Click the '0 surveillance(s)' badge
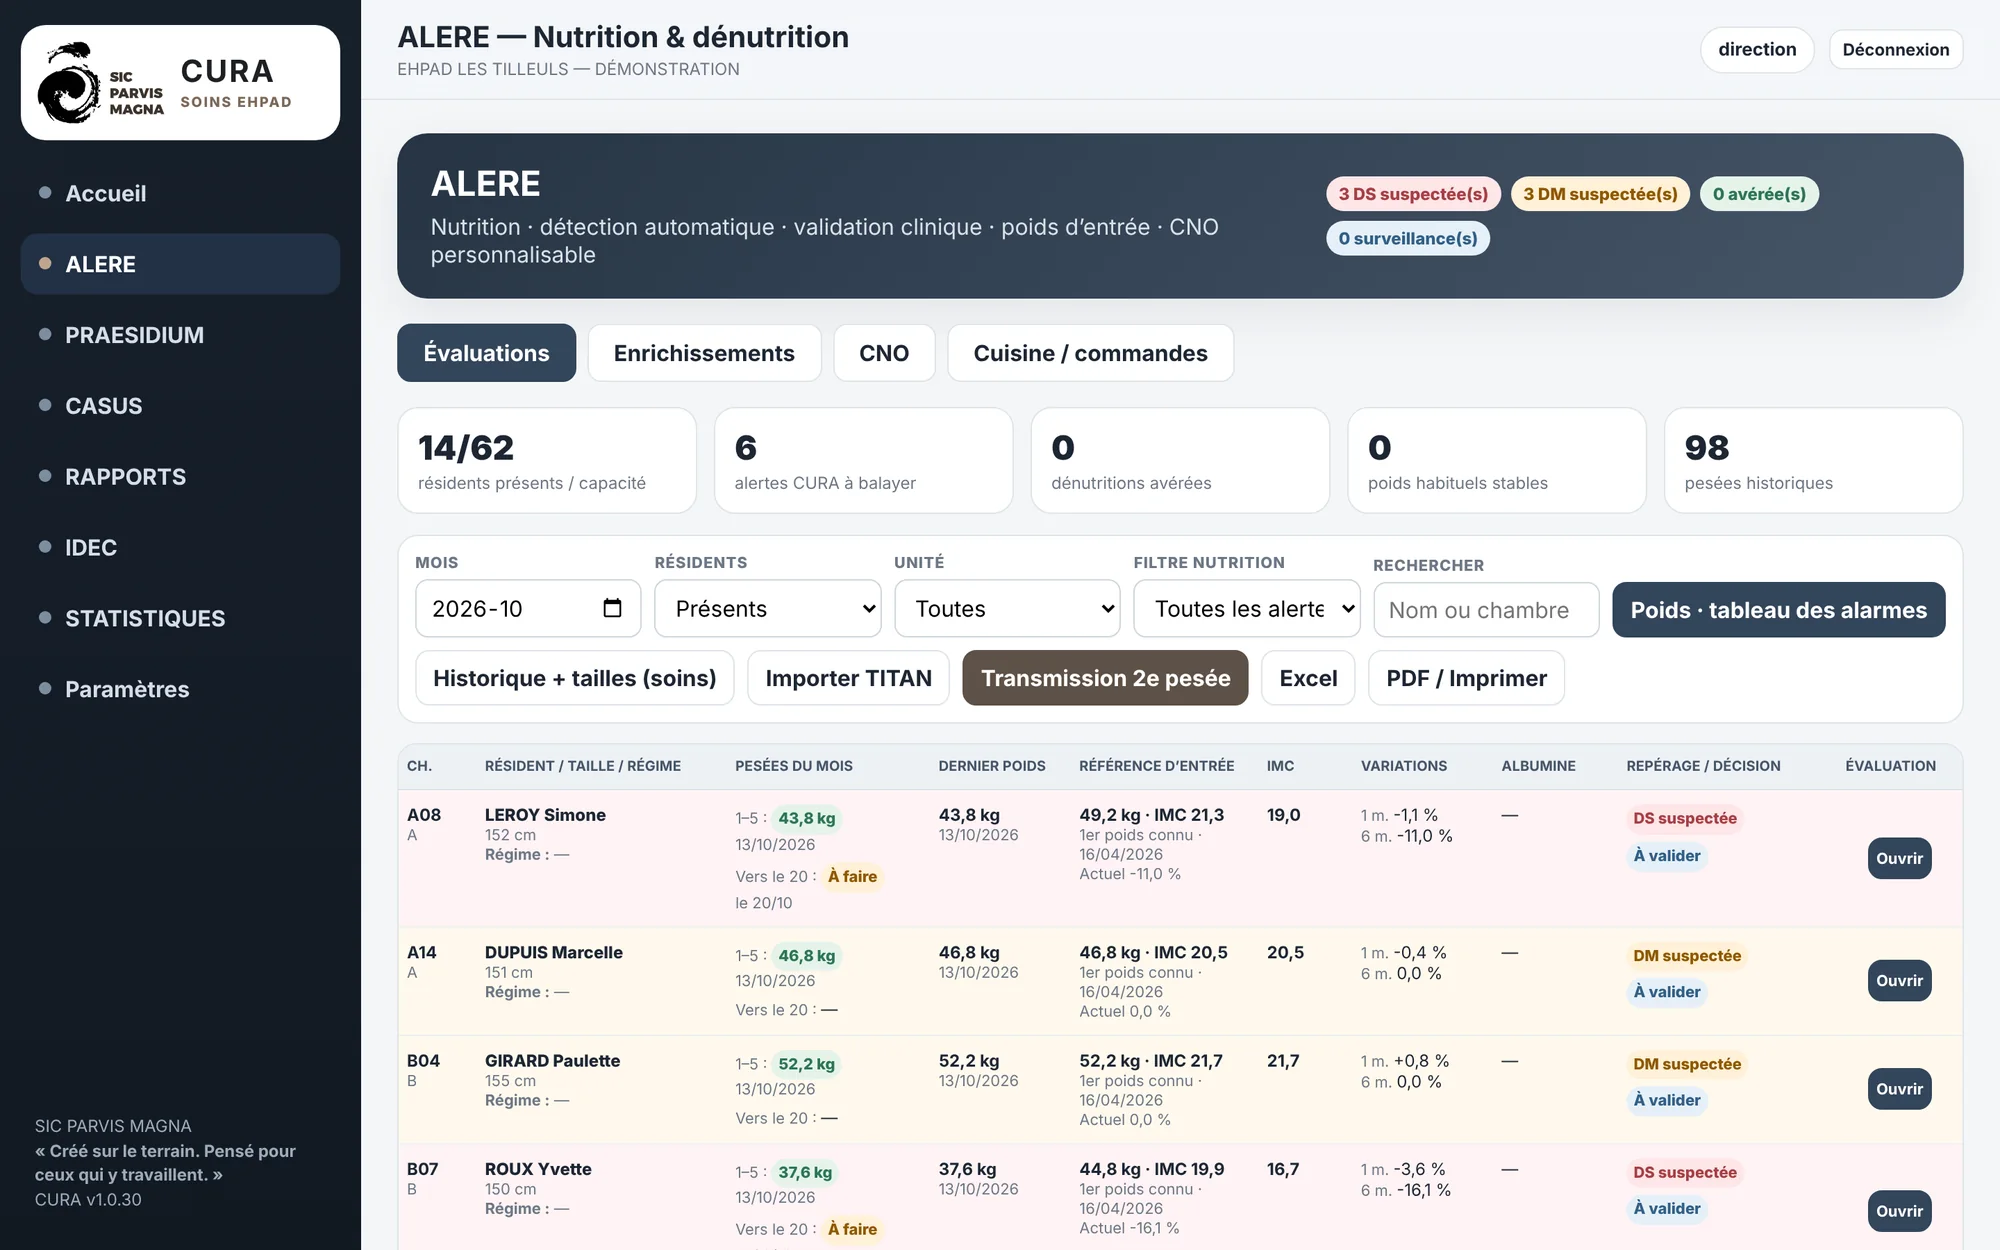 click(1407, 238)
